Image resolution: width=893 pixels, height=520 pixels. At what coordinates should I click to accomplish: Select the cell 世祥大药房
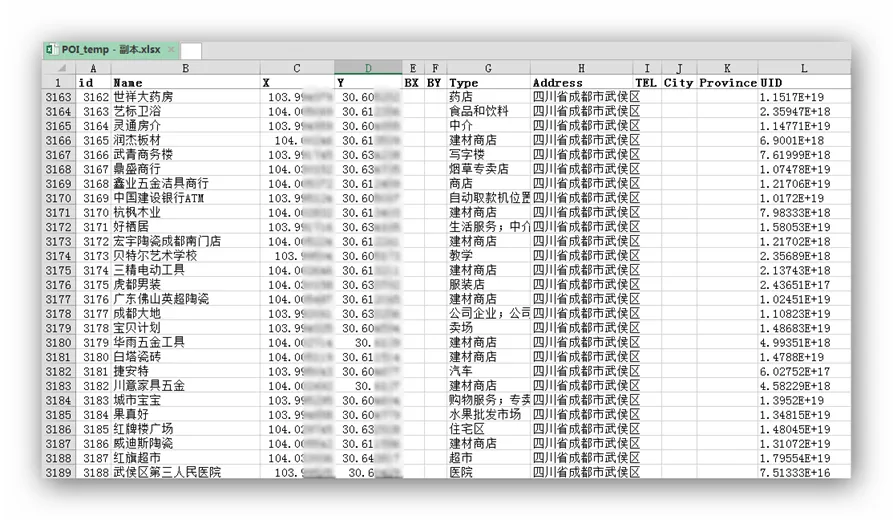point(186,97)
